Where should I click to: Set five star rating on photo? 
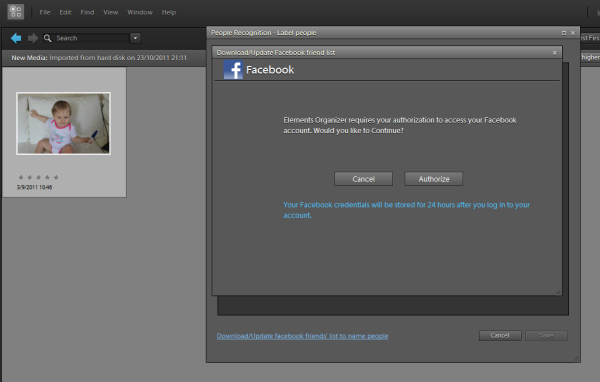point(56,177)
